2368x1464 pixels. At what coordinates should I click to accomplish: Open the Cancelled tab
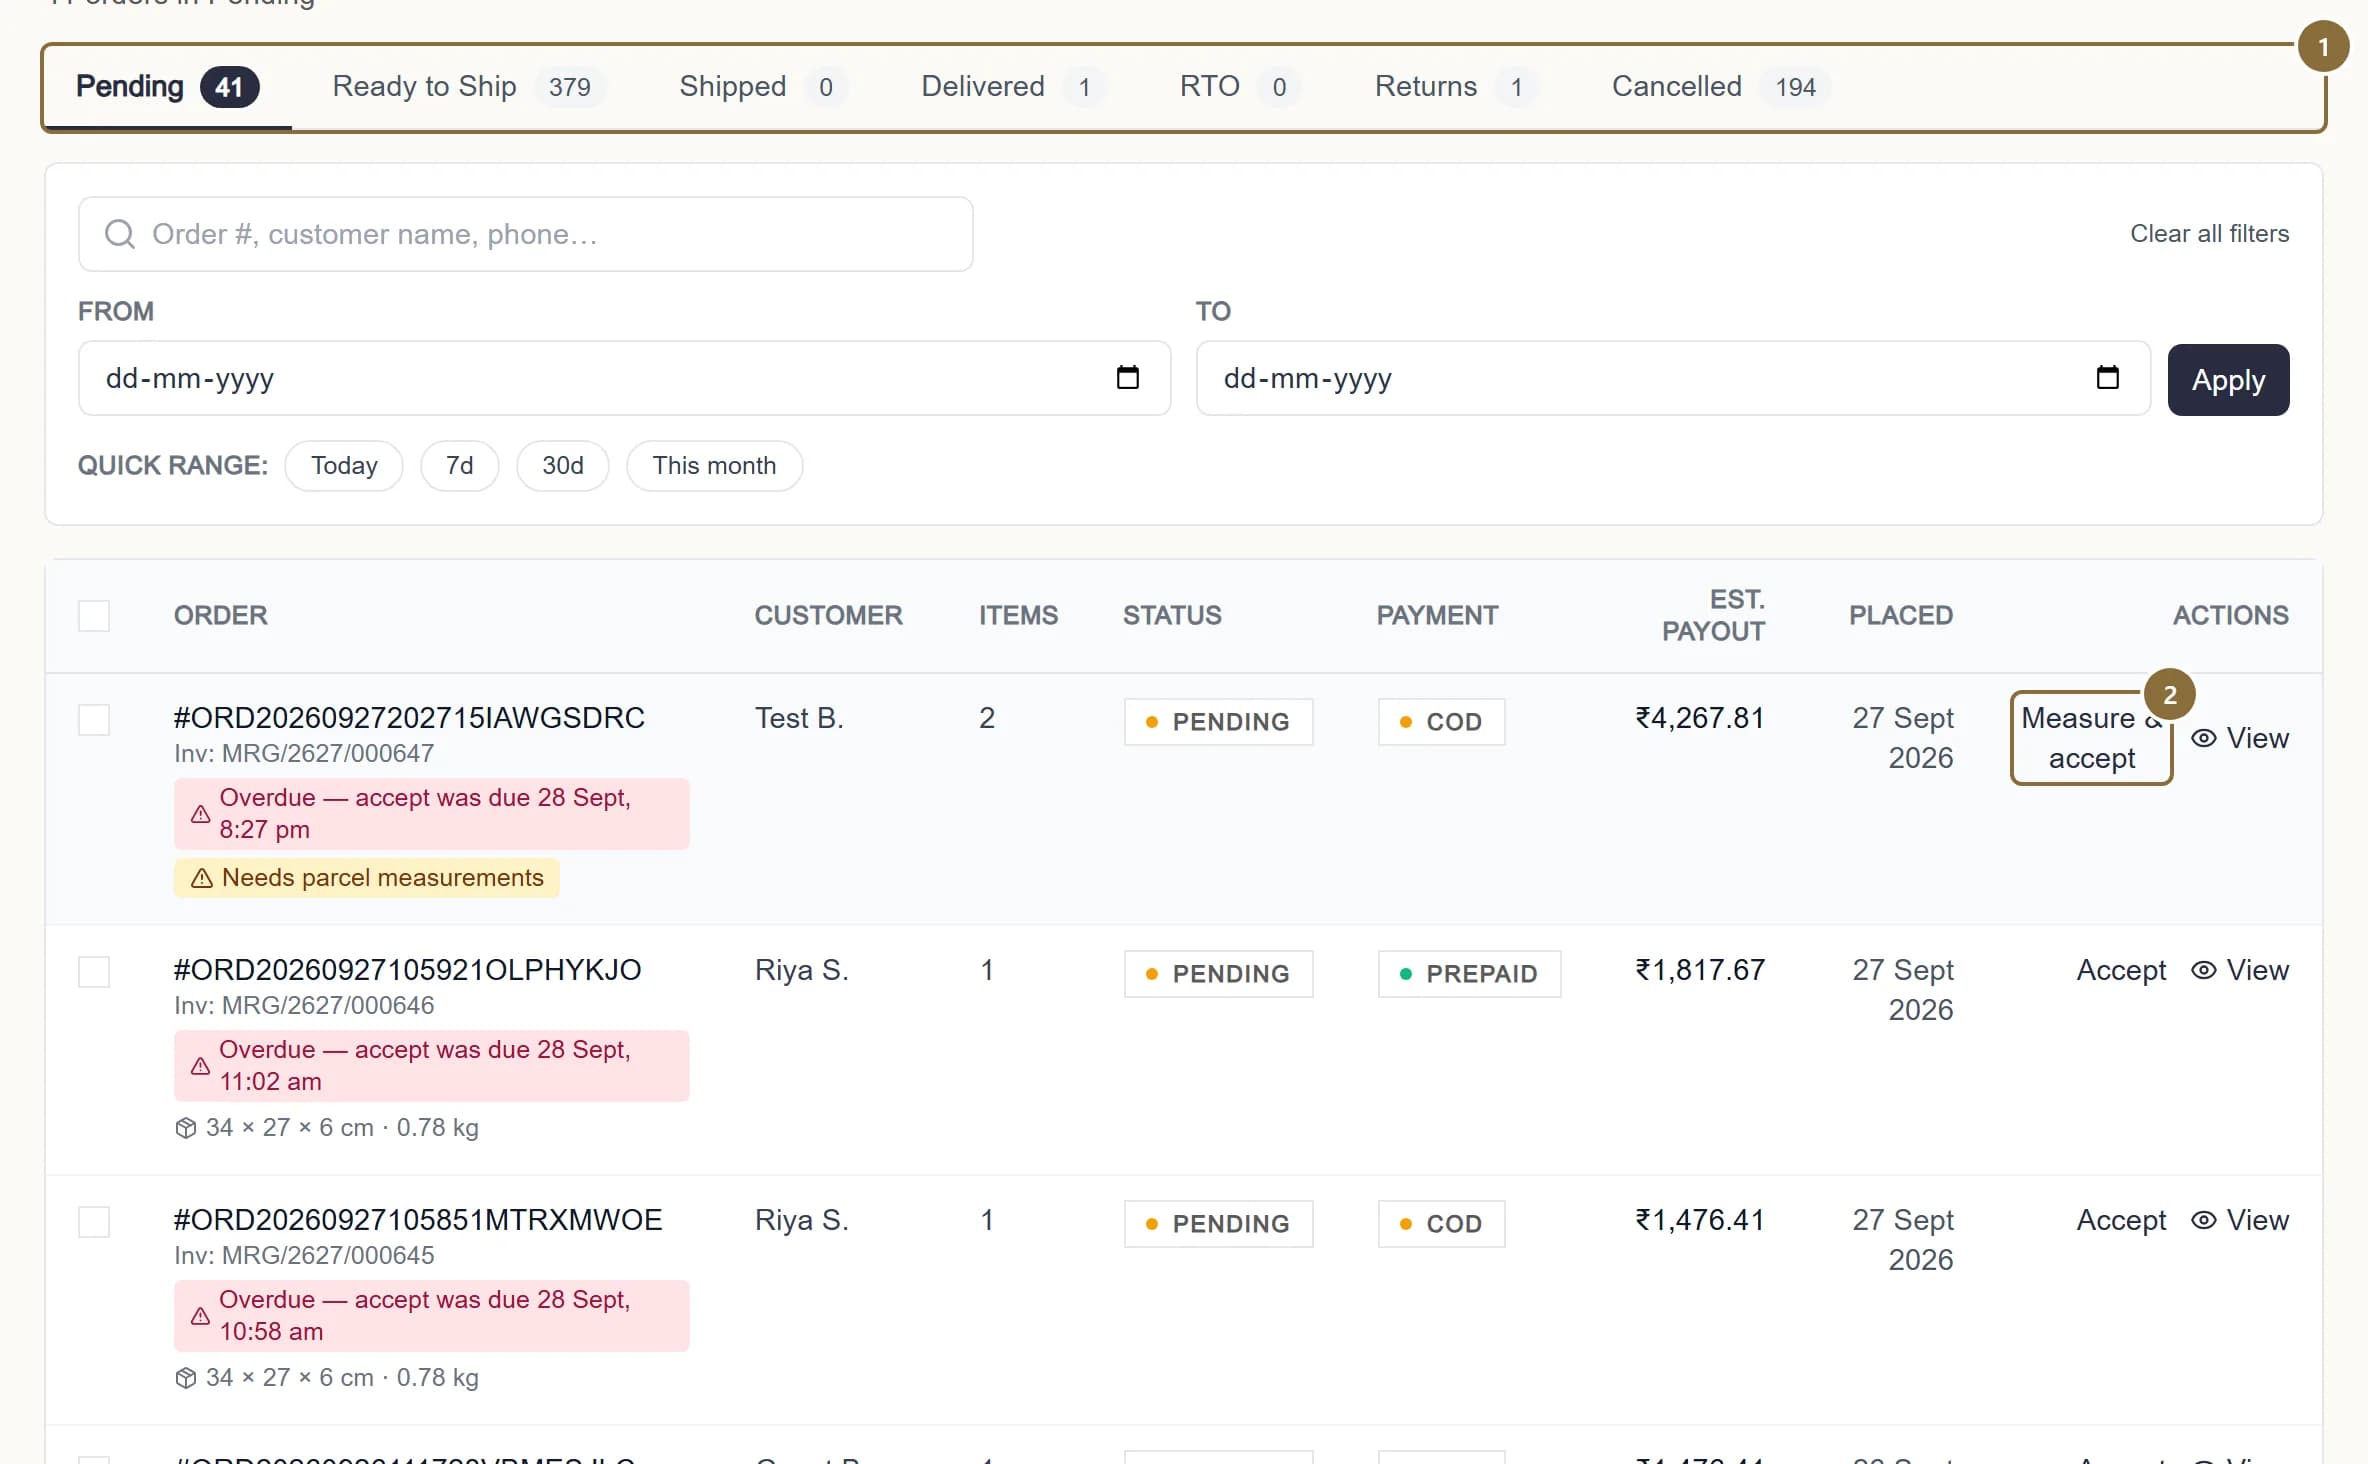click(1720, 87)
